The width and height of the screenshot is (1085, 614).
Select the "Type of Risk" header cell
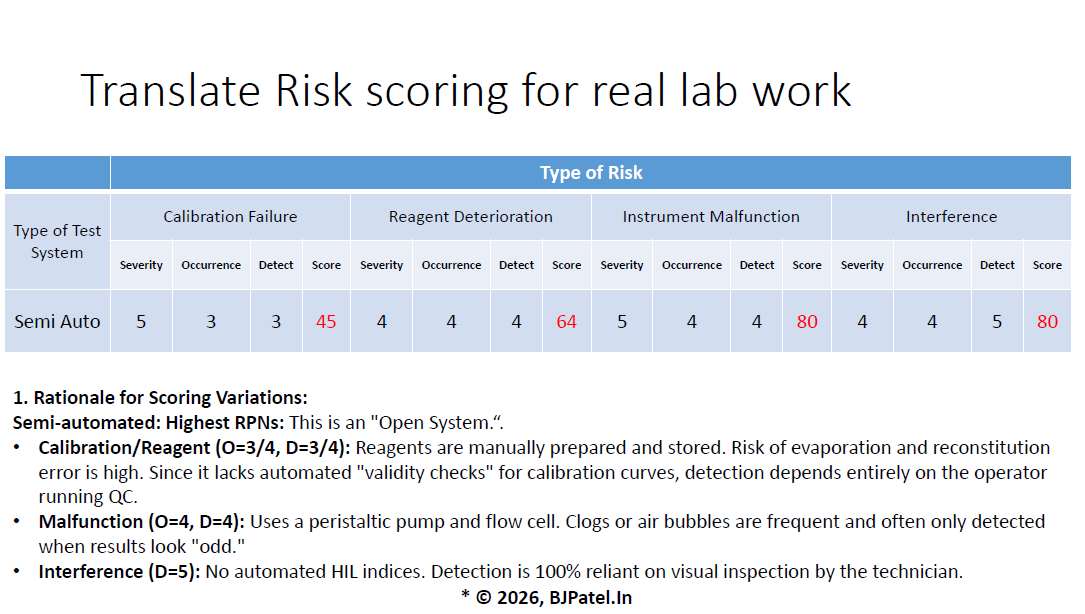590,173
